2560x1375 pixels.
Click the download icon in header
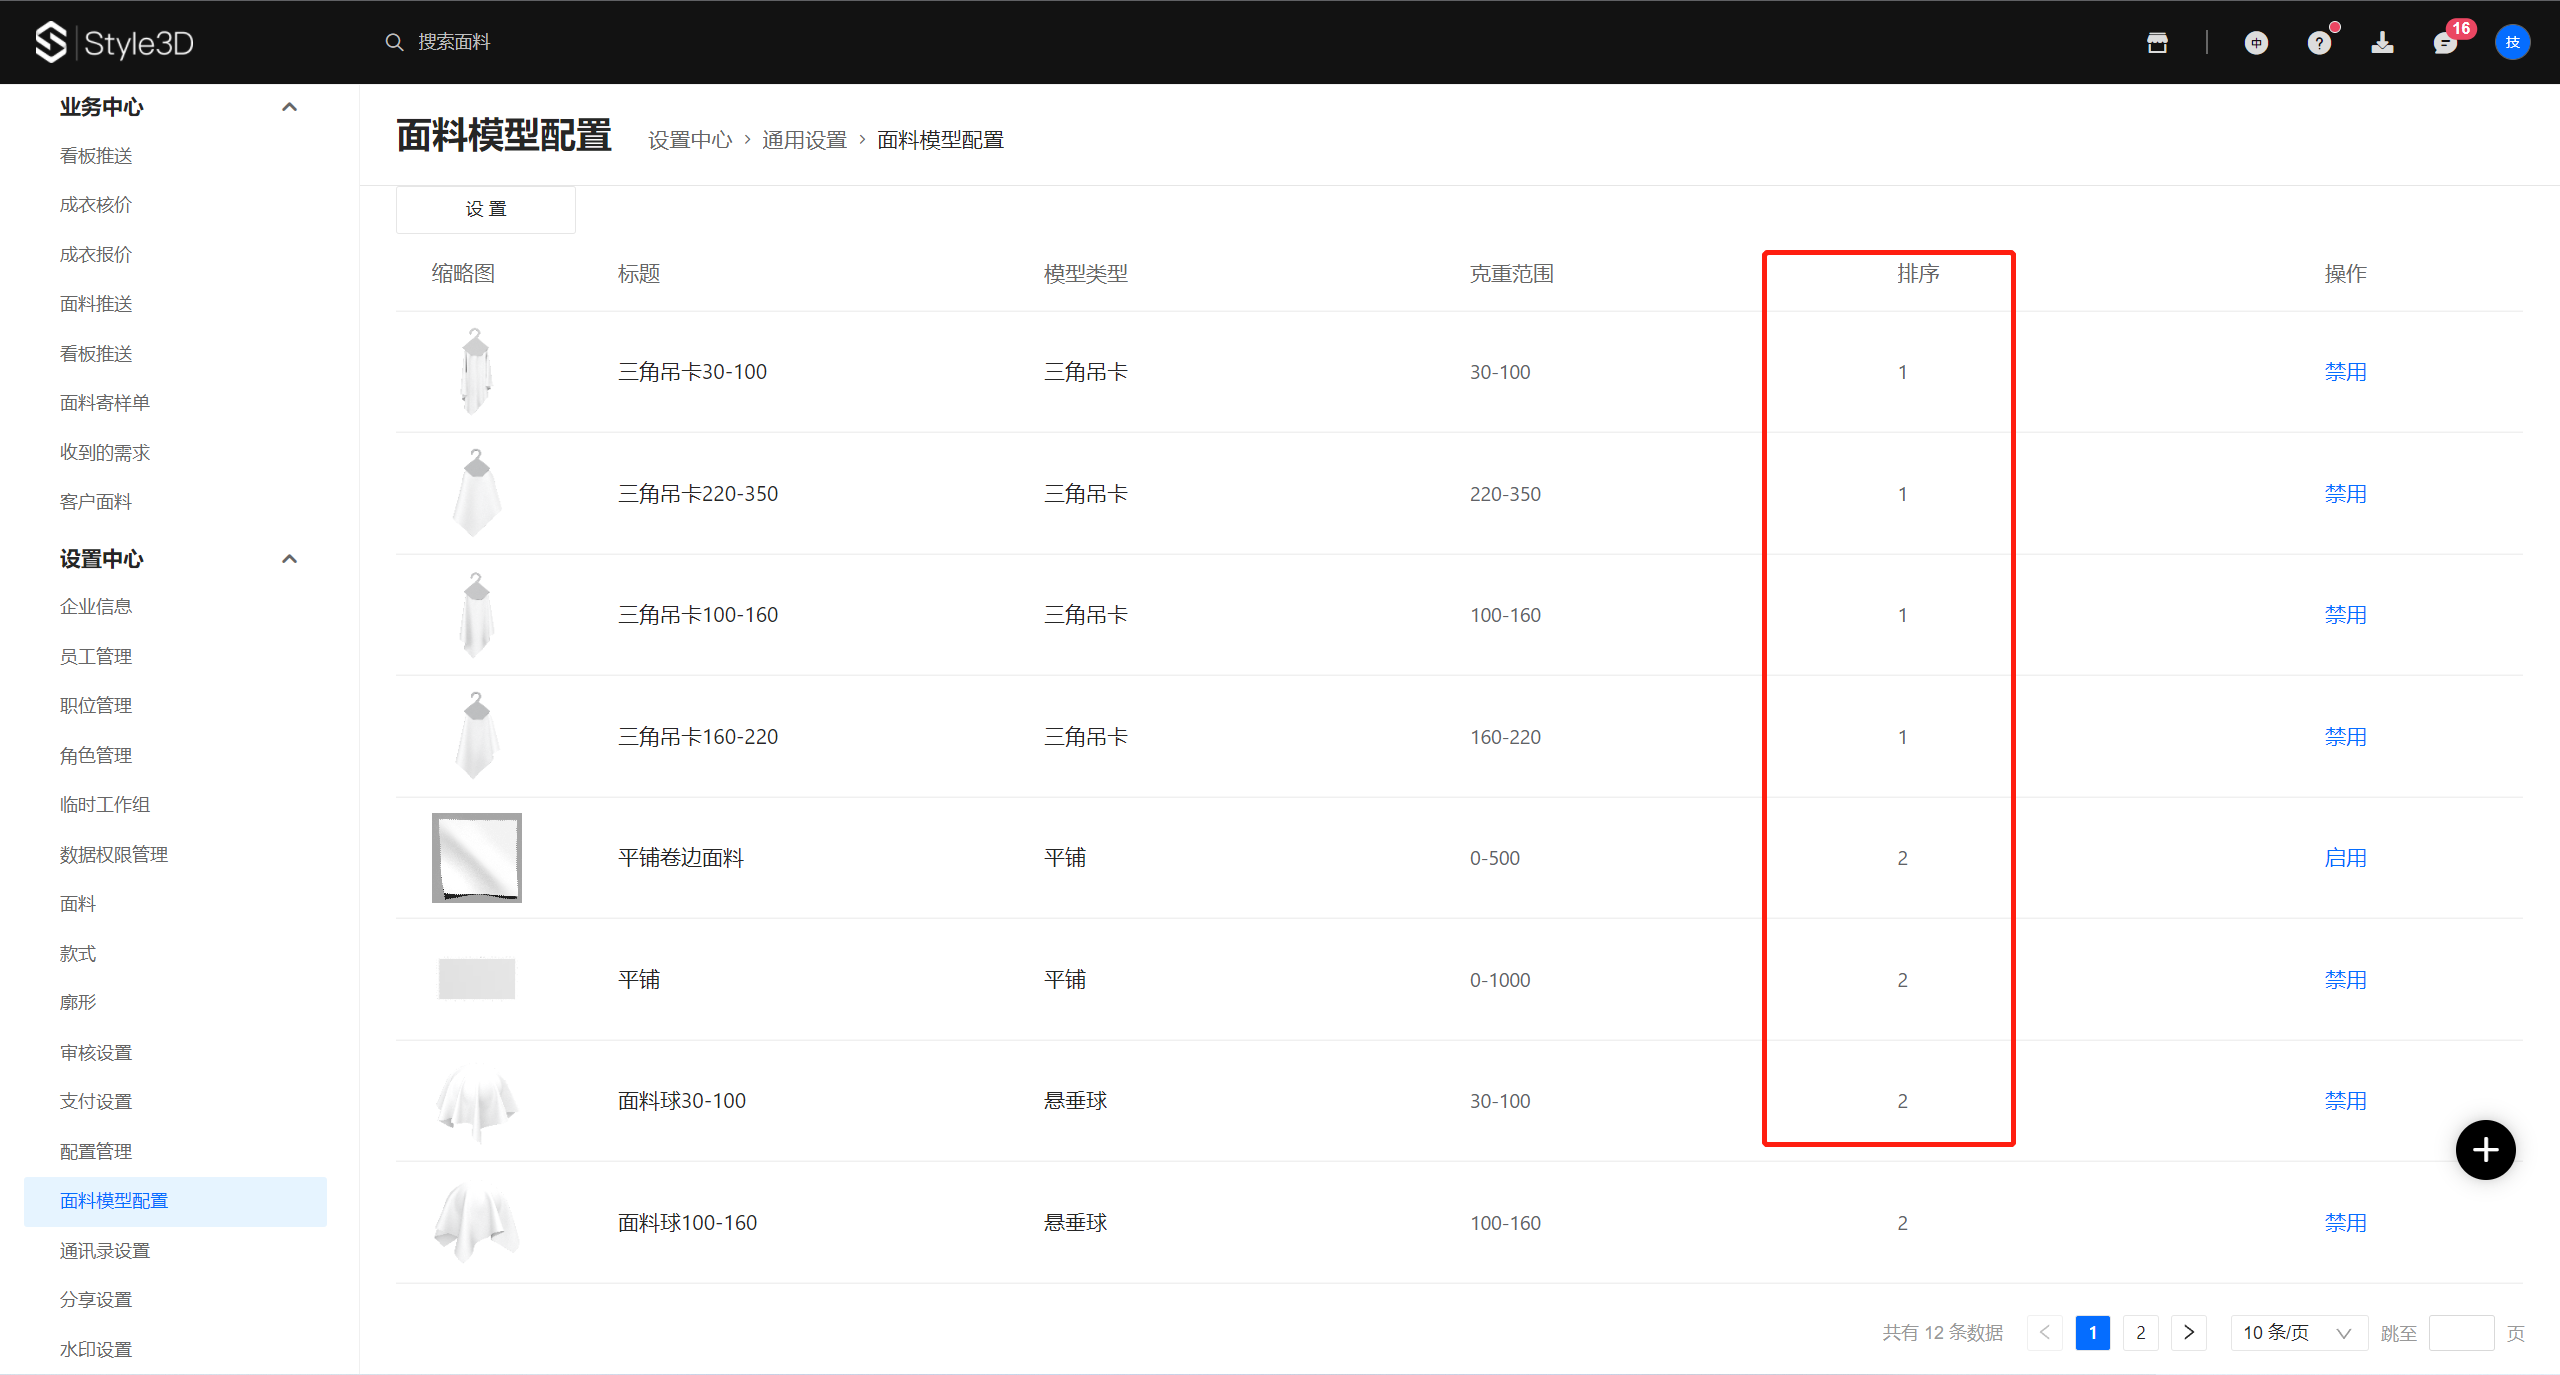click(2382, 42)
